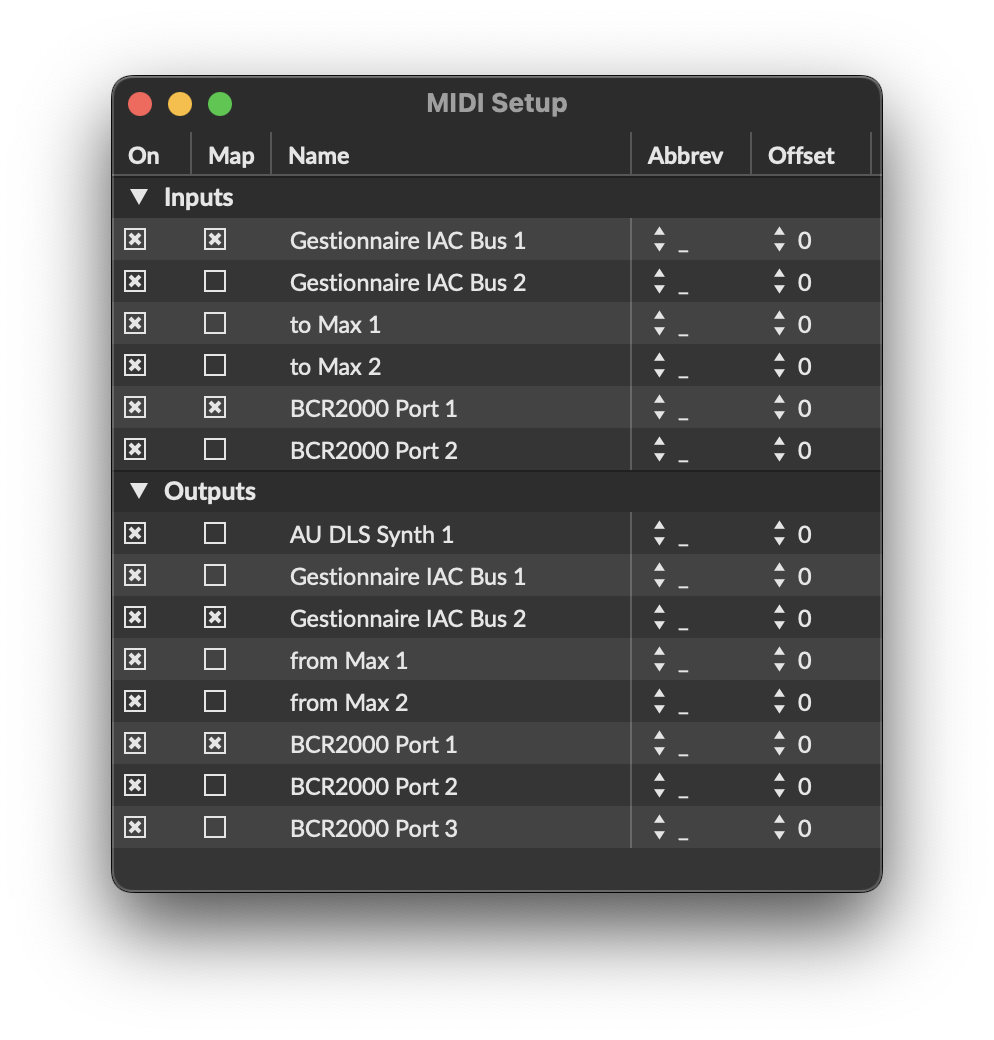This screenshot has width=994, height=1040.
Task: Adjust Offset stepper for AU DLS Synth 1
Action: tap(779, 533)
